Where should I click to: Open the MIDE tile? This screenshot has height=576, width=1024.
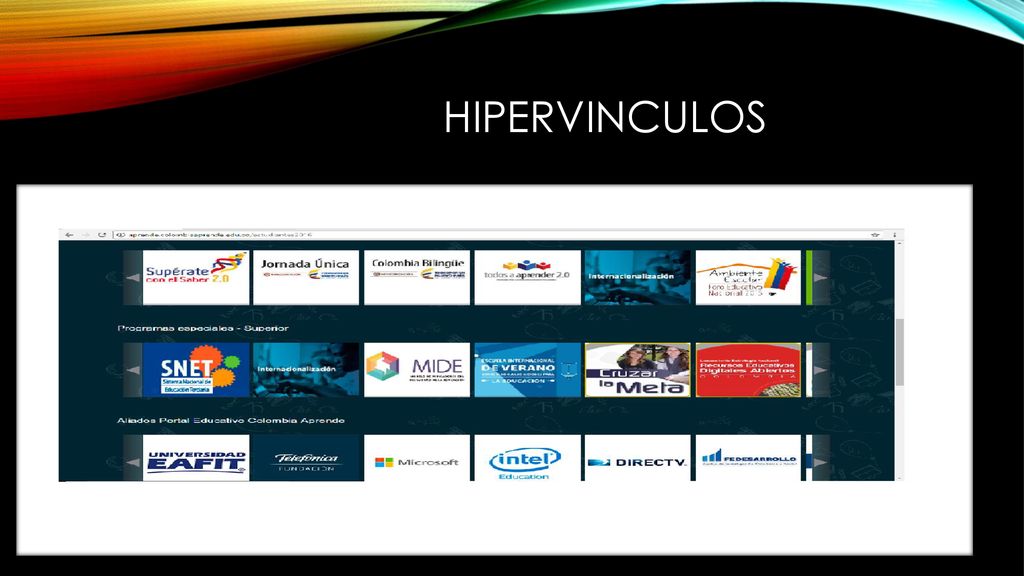coord(417,370)
